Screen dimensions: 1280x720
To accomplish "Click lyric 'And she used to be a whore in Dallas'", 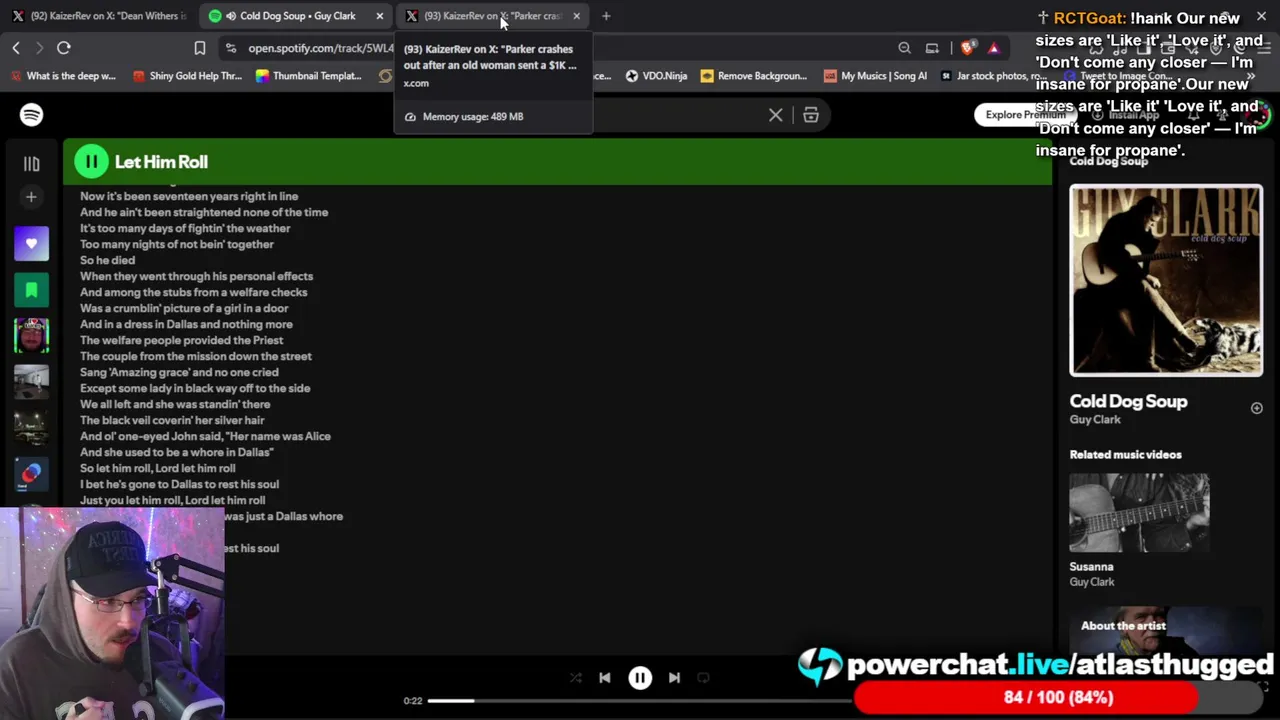I will pos(177,452).
